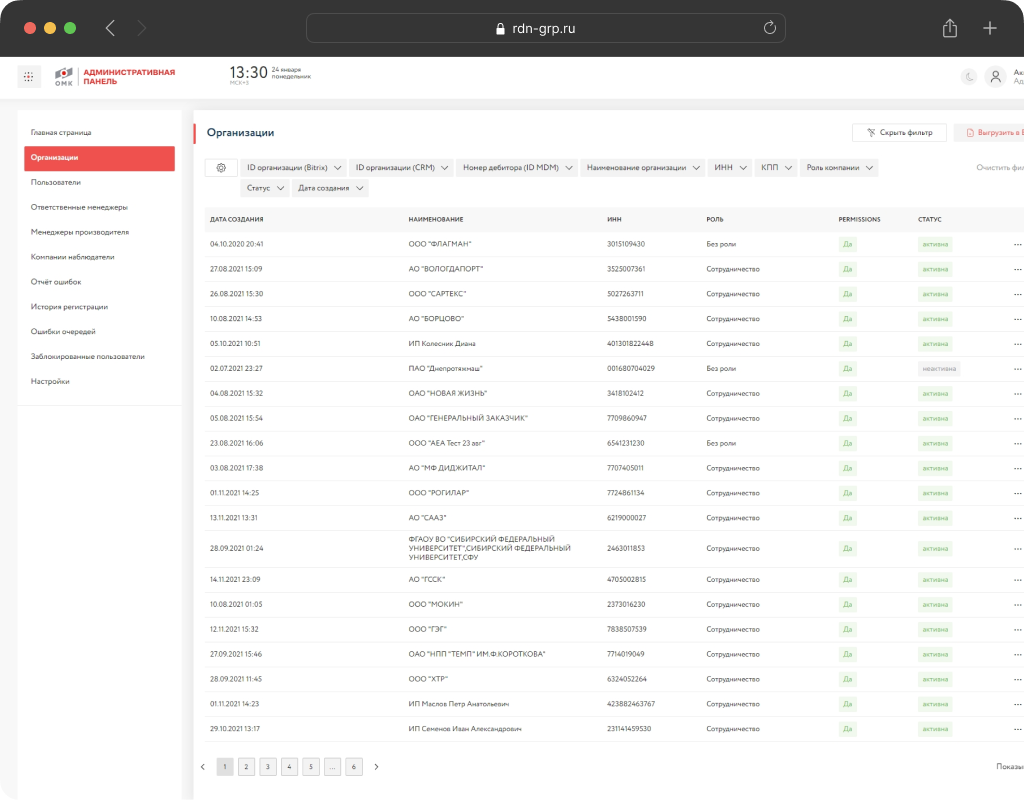Expand Наименование организации filter
The width and height of the screenshot is (1024, 800).
[643, 168]
